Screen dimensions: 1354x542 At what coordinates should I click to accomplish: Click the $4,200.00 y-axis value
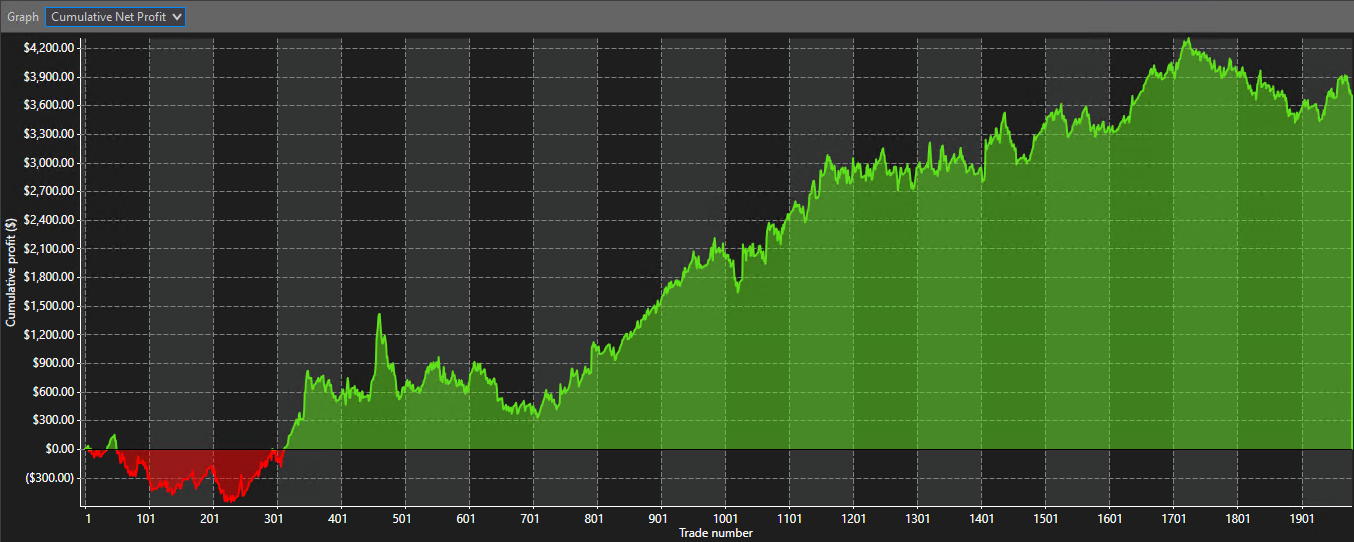coord(49,48)
